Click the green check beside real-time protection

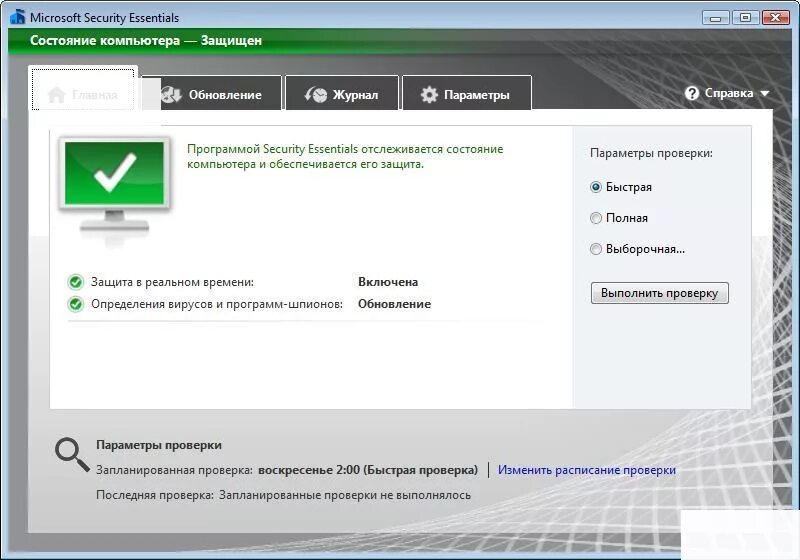click(x=76, y=282)
